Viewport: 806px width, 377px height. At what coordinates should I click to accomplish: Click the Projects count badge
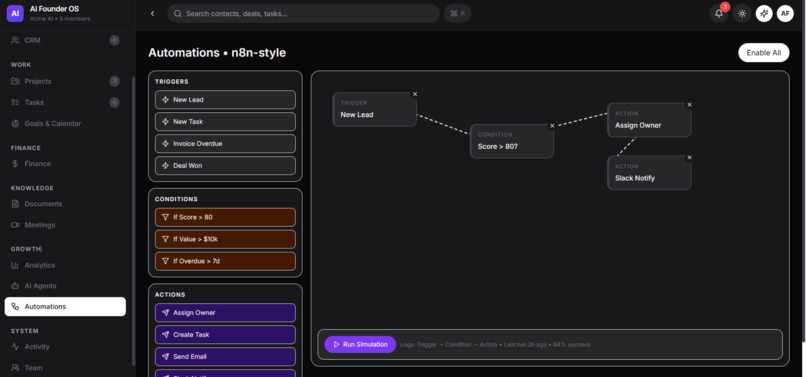pyautogui.click(x=114, y=81)
